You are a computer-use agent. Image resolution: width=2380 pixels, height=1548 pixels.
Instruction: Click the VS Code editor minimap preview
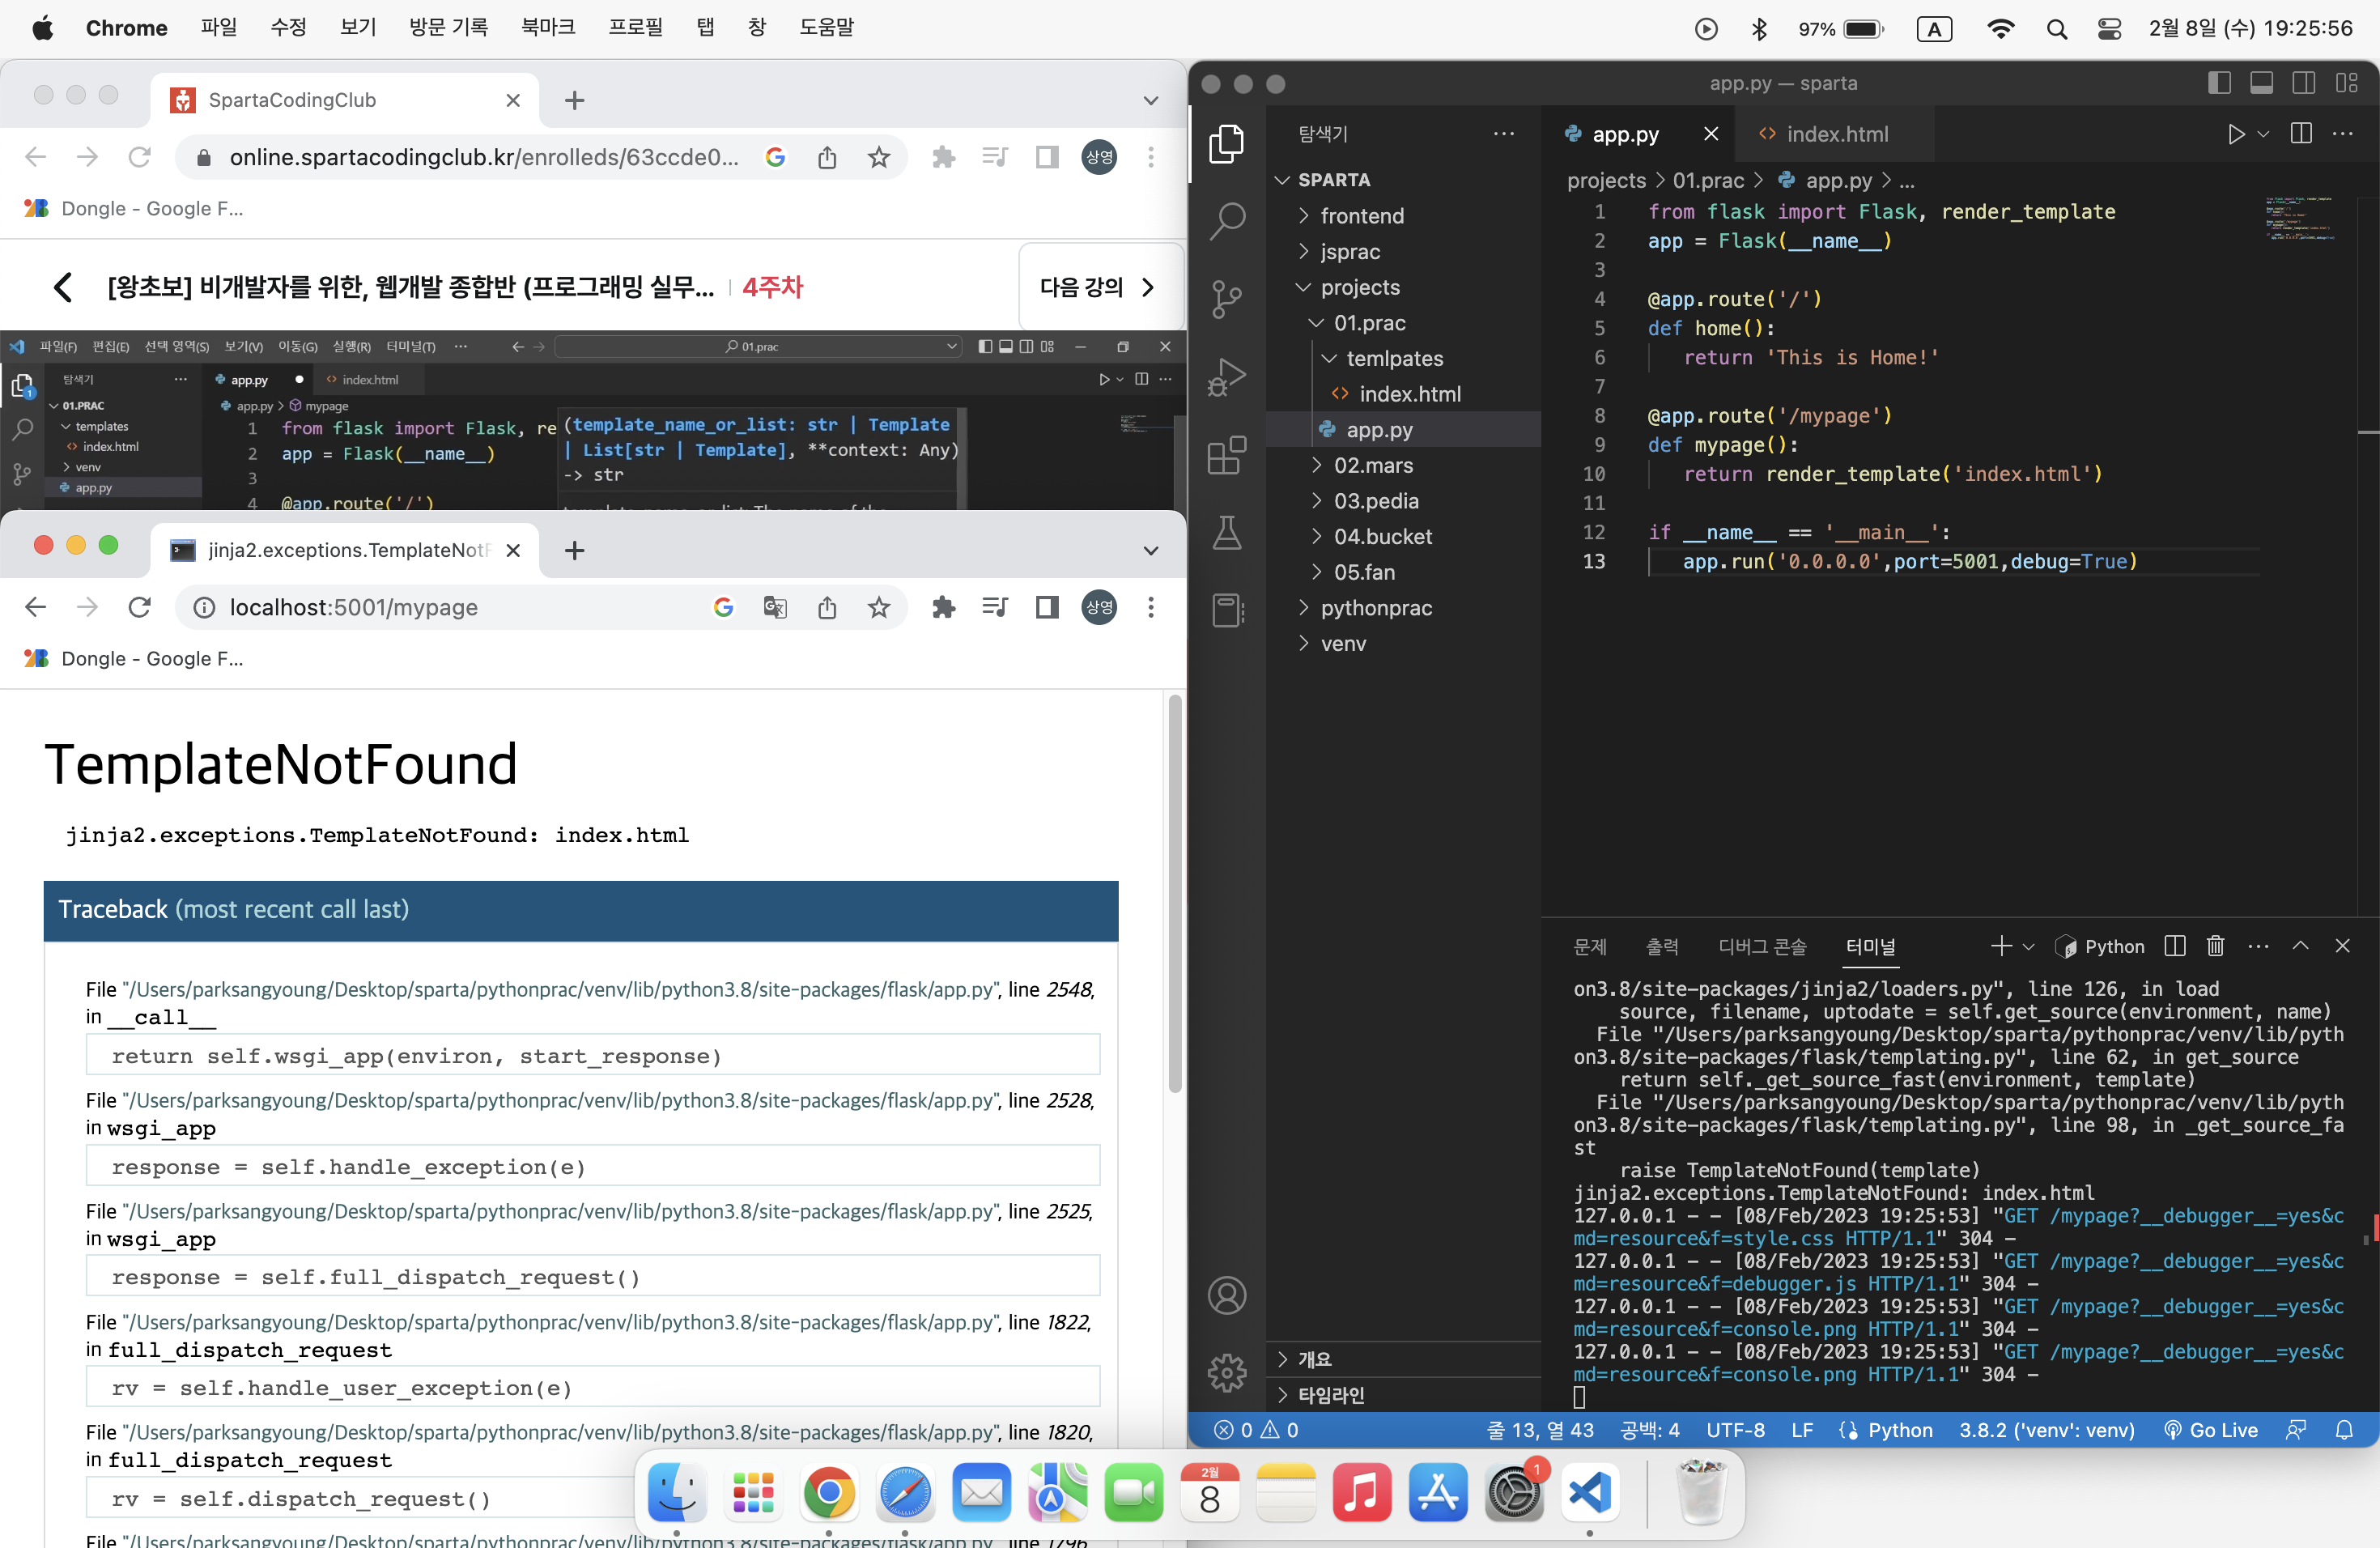coord(2299,219)
